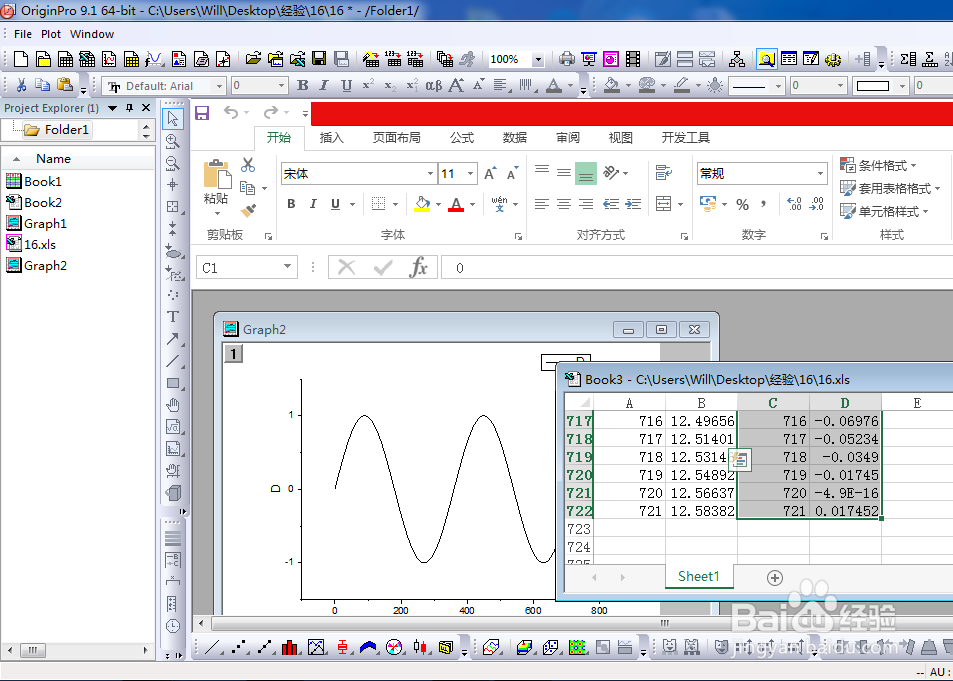953x681 pixels.
Task: Click the Origin font color A button
Action: (x=553, y=86)
